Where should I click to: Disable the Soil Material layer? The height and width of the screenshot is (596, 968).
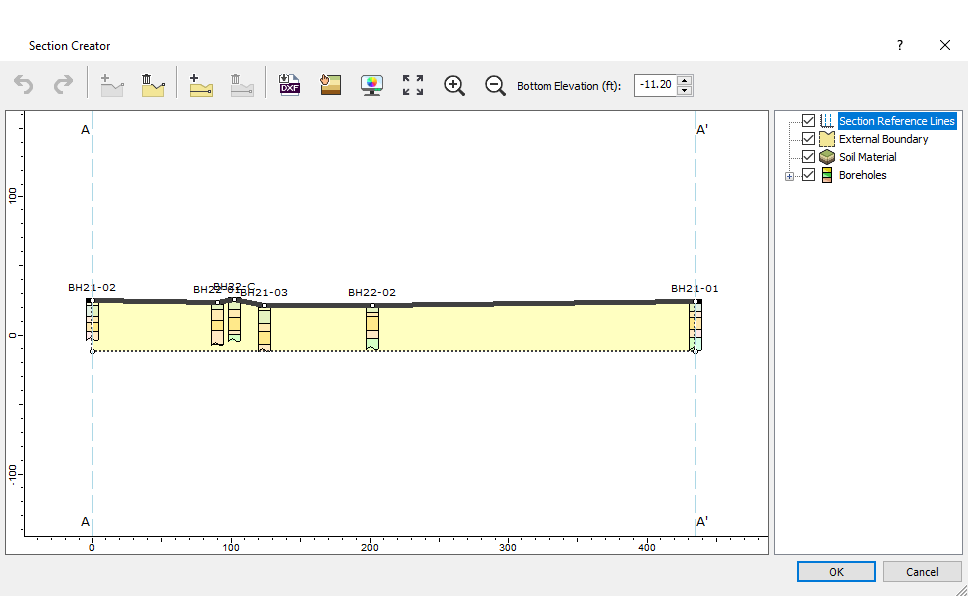(808, 156)
